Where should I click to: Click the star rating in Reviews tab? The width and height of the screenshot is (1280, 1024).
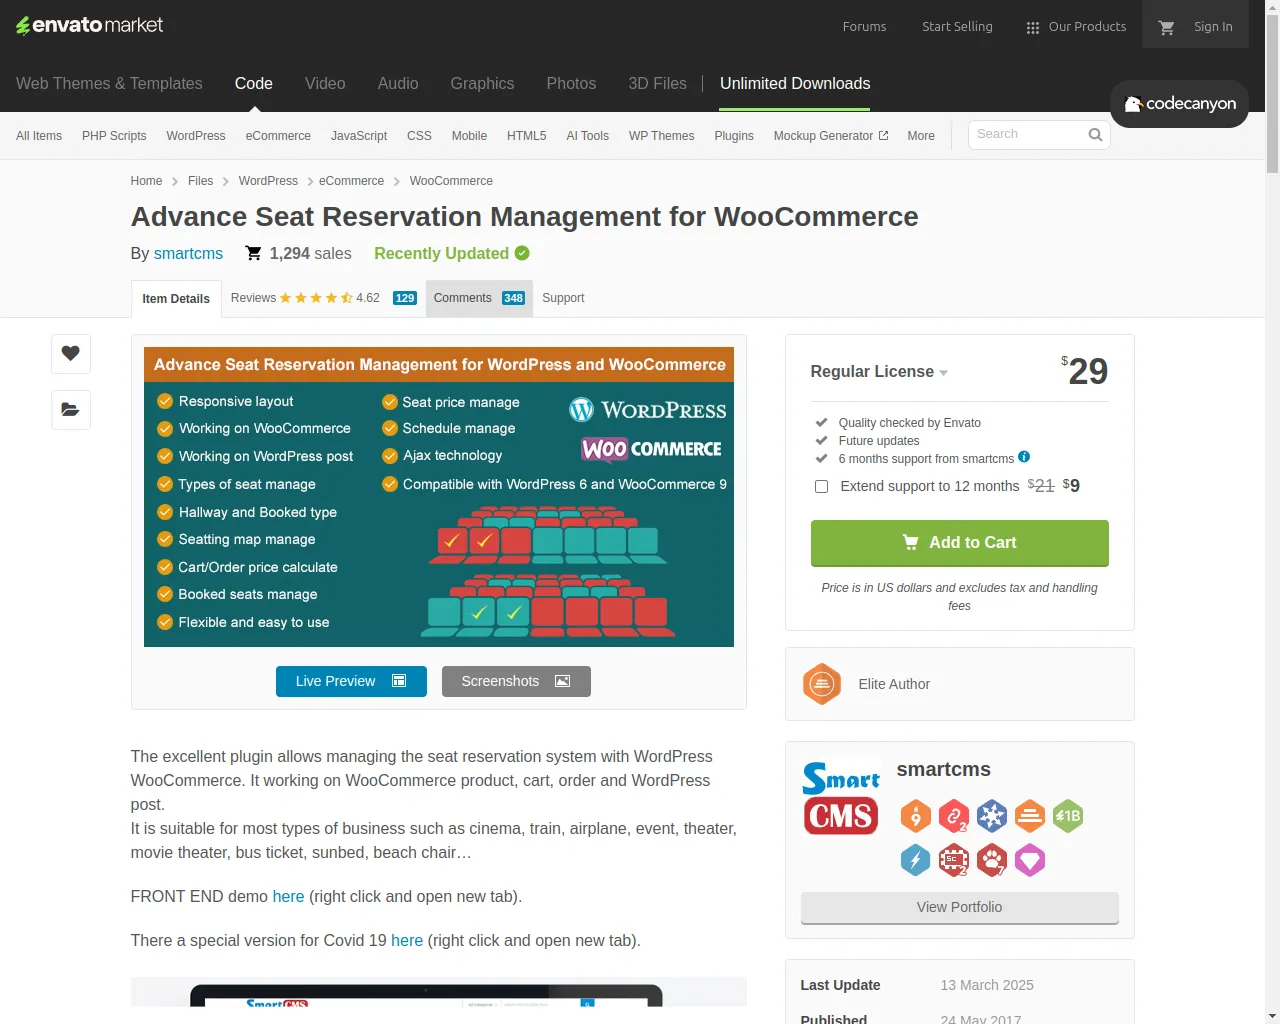[316, 298]
